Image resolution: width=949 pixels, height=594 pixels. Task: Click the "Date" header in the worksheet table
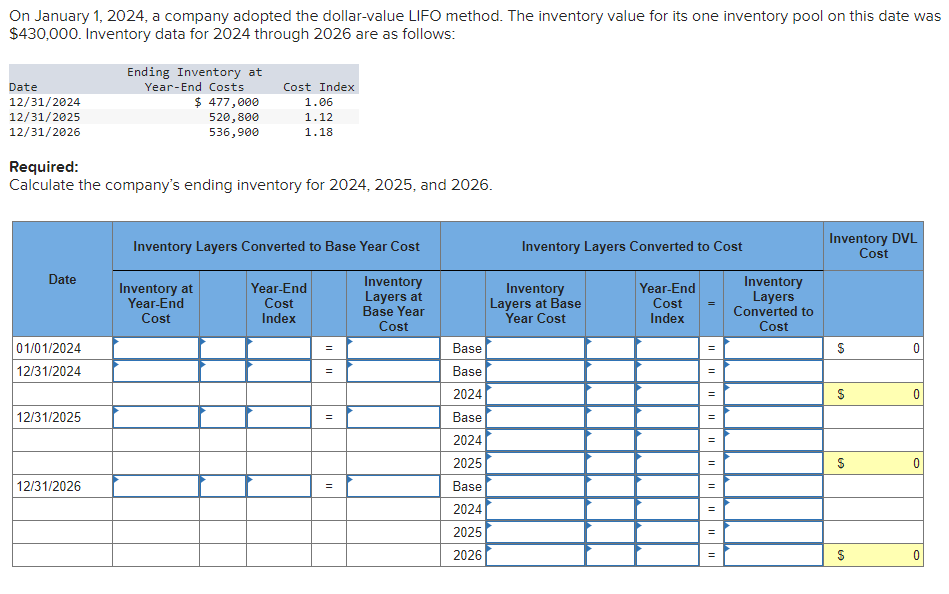62,279
